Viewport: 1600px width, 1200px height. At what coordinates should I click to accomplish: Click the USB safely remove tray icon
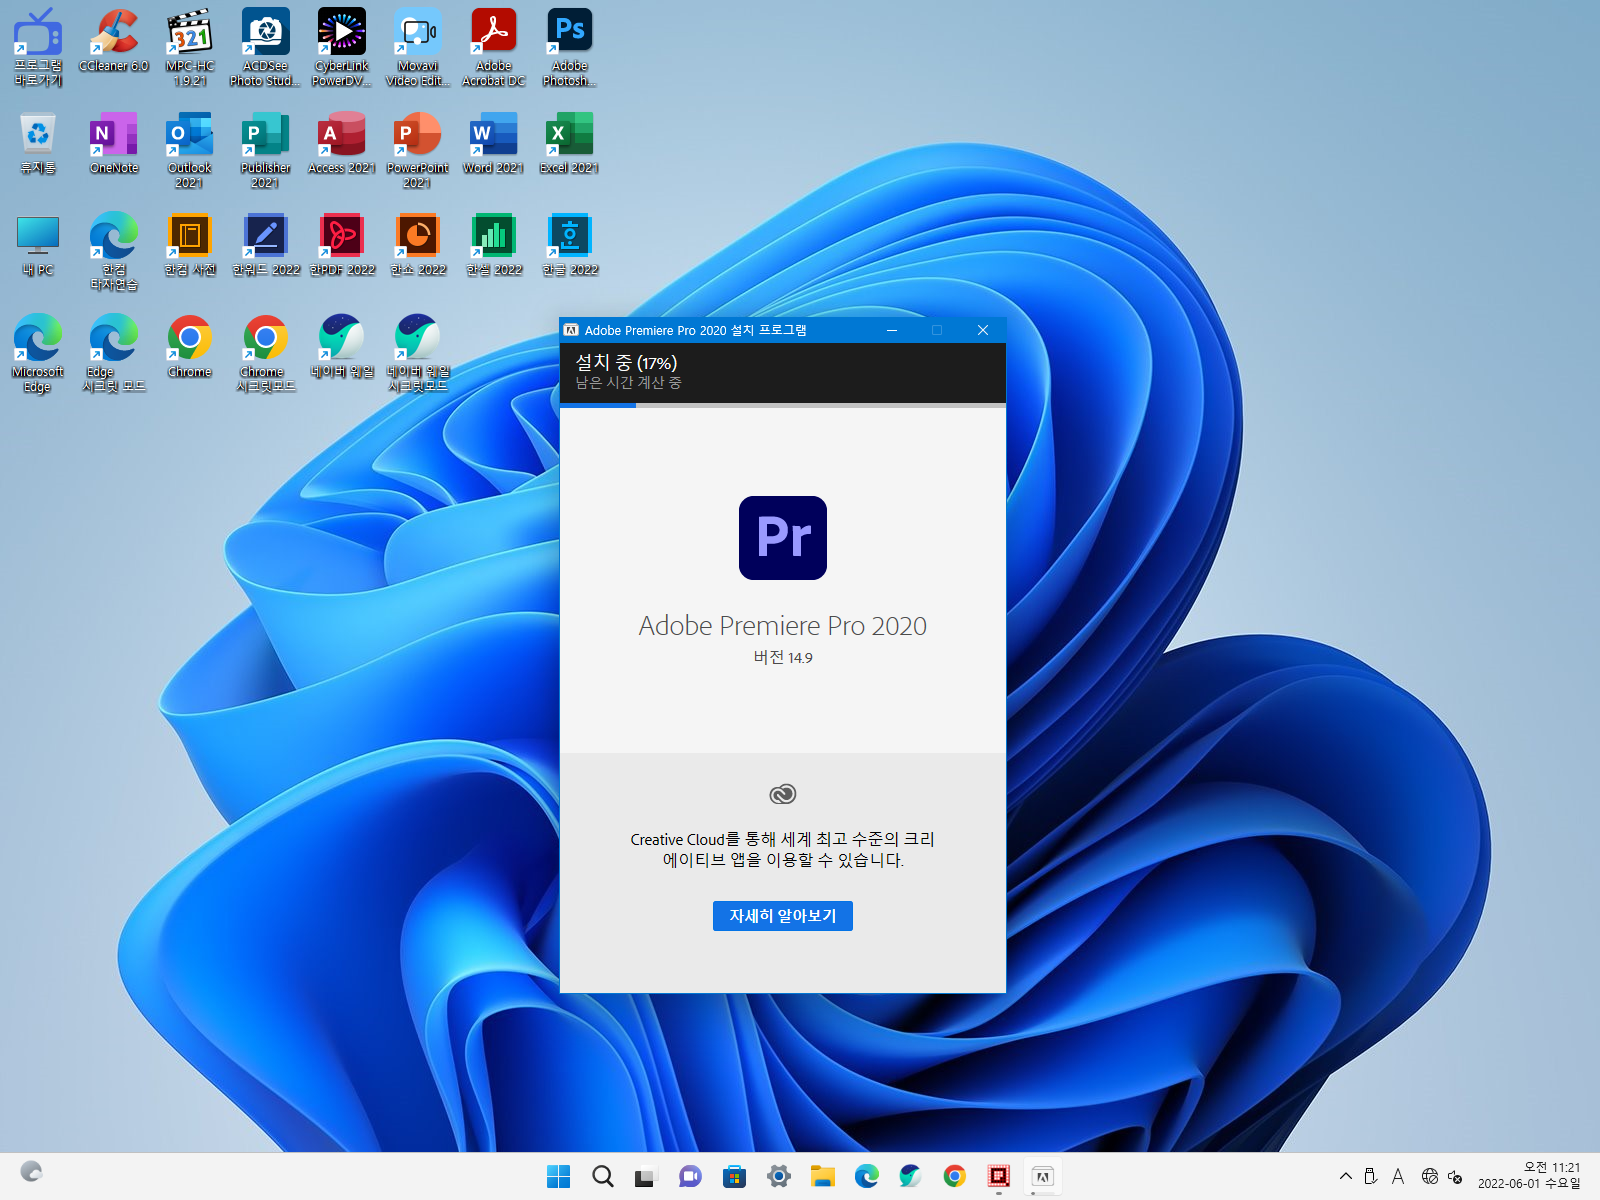pos(1371,1177)
